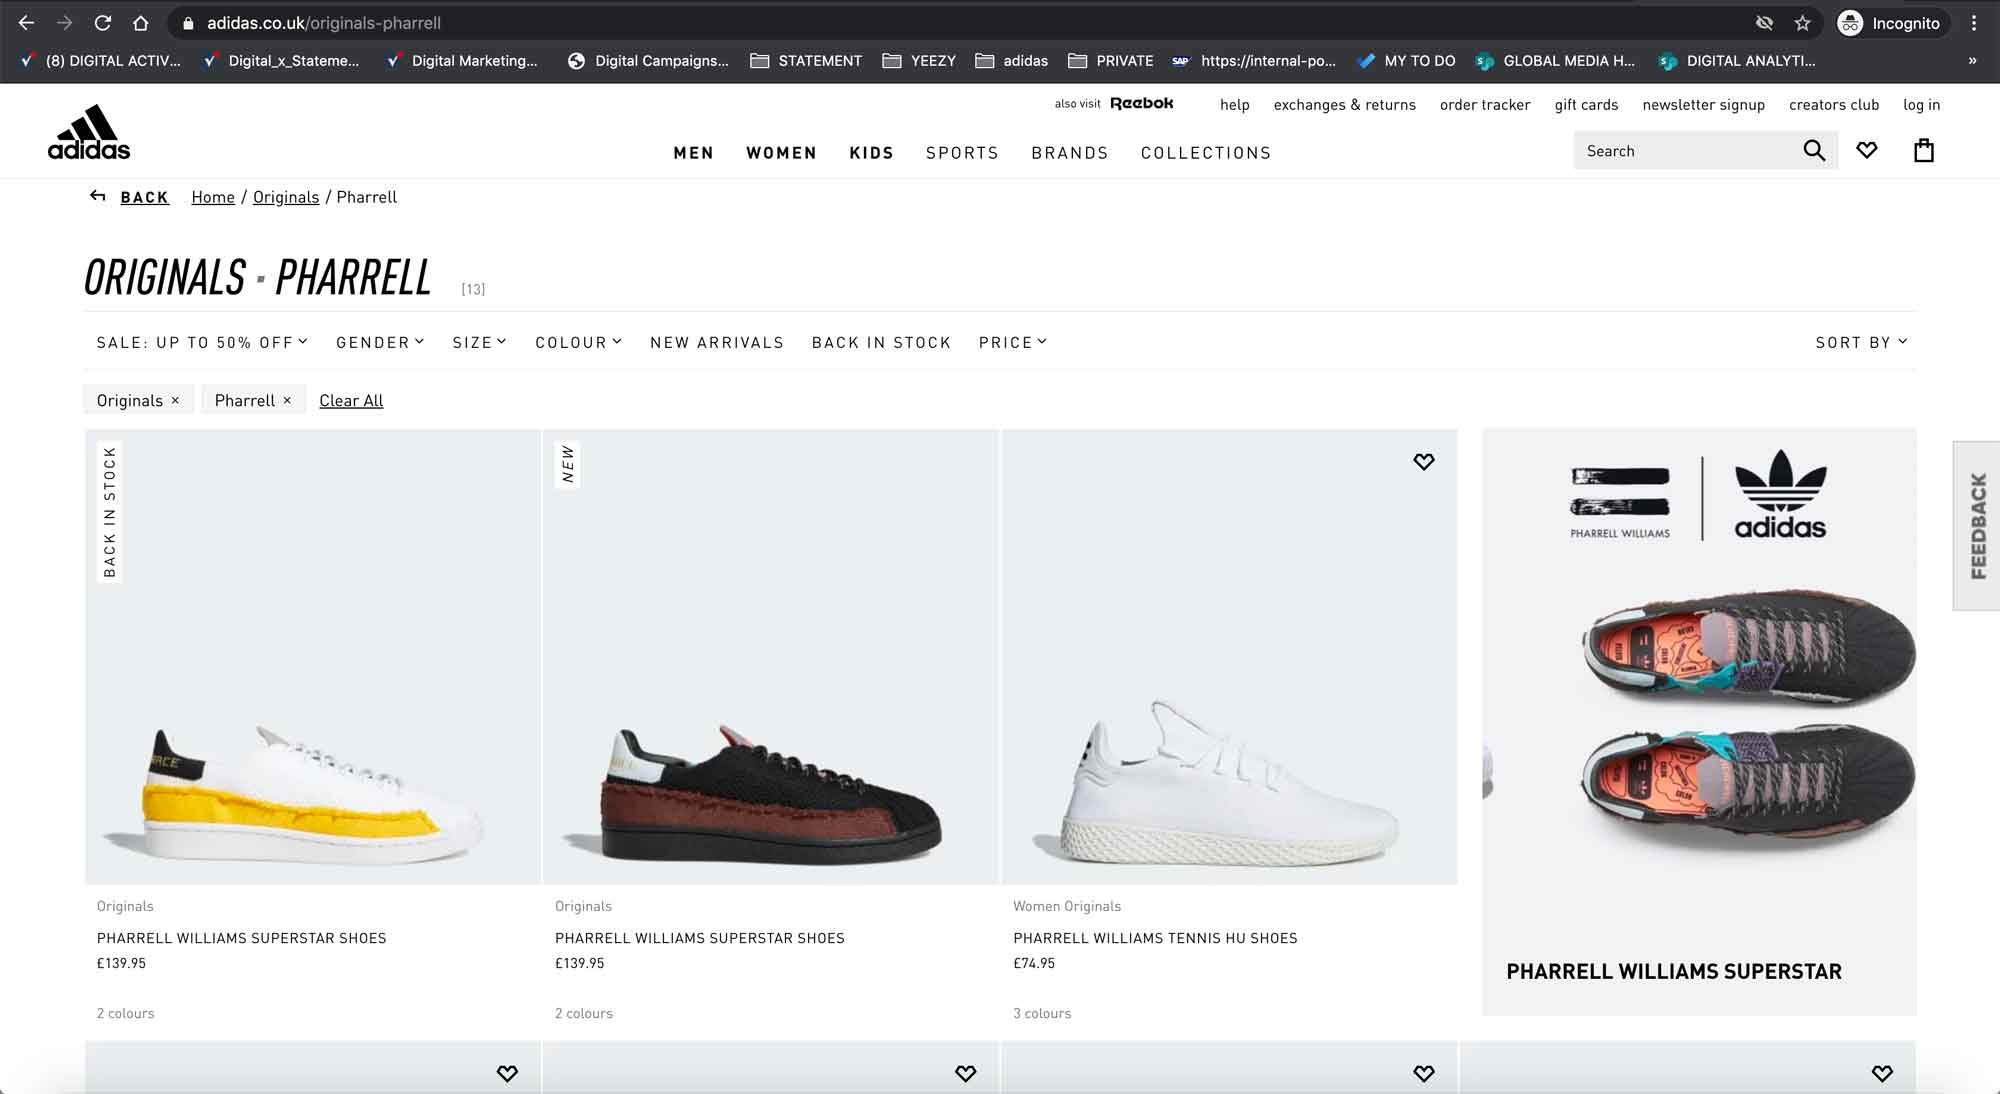The width and height of the screenshot is (2000, 1094).
Task: Expand the Gender filter dropdown
Action: coord(381,342)
